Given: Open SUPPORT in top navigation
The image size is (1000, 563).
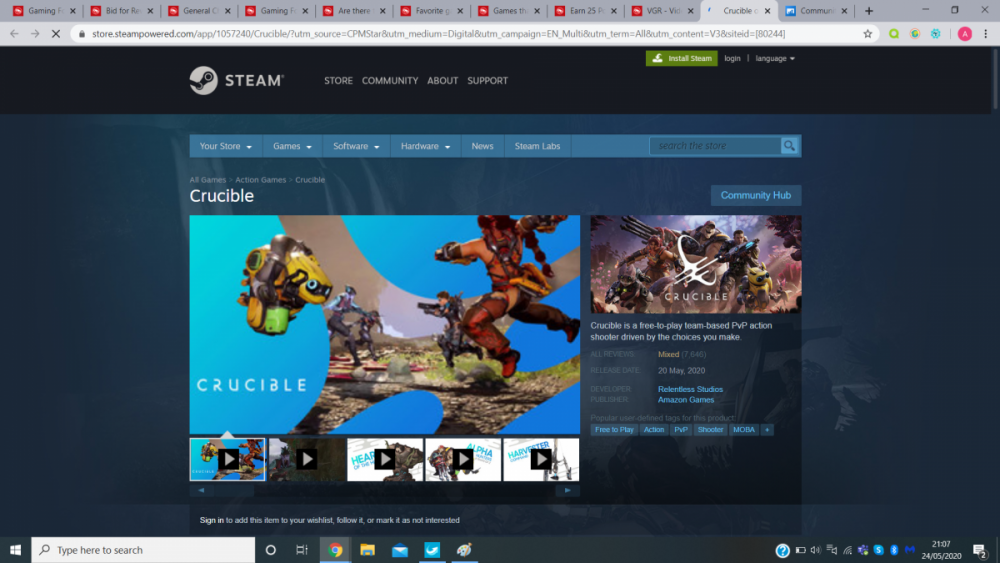Looking at the screenshot, I should [487, 80].
